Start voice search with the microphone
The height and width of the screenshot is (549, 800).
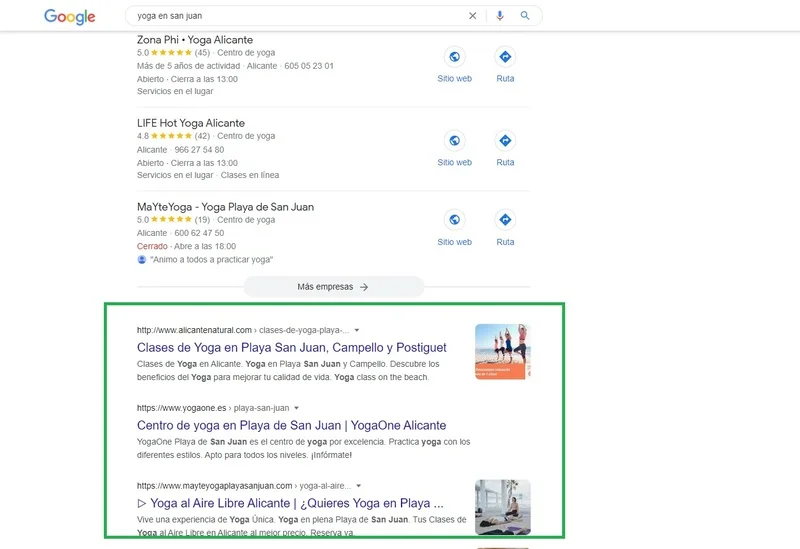500,16
